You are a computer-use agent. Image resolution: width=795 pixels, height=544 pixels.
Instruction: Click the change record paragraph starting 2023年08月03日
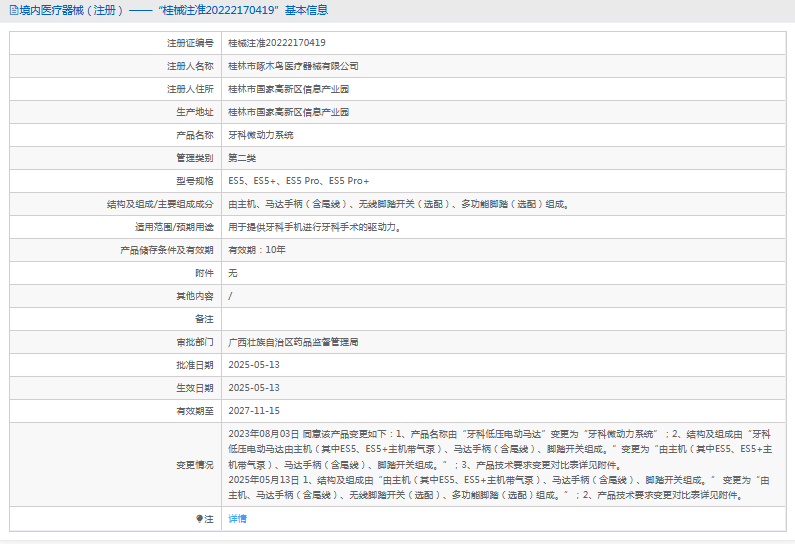[500, 449]
